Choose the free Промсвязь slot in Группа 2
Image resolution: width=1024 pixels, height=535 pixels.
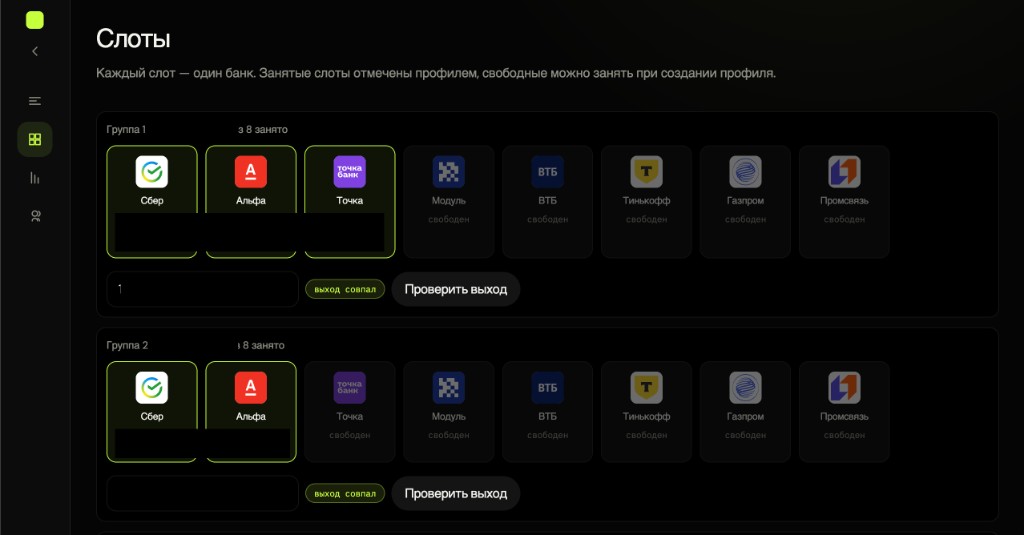(x=844, y=412)
